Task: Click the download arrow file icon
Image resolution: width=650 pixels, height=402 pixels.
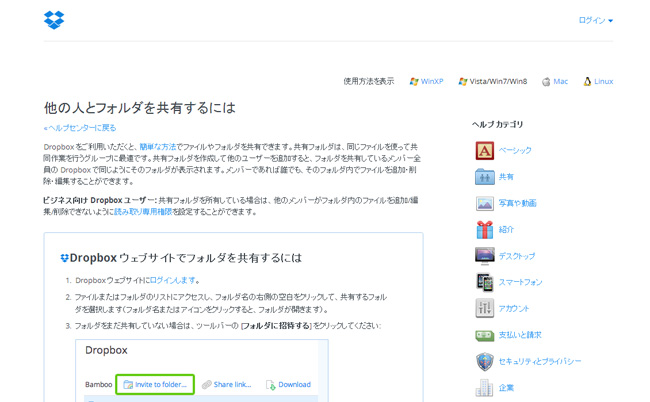Action: click(x=270, y=385)
